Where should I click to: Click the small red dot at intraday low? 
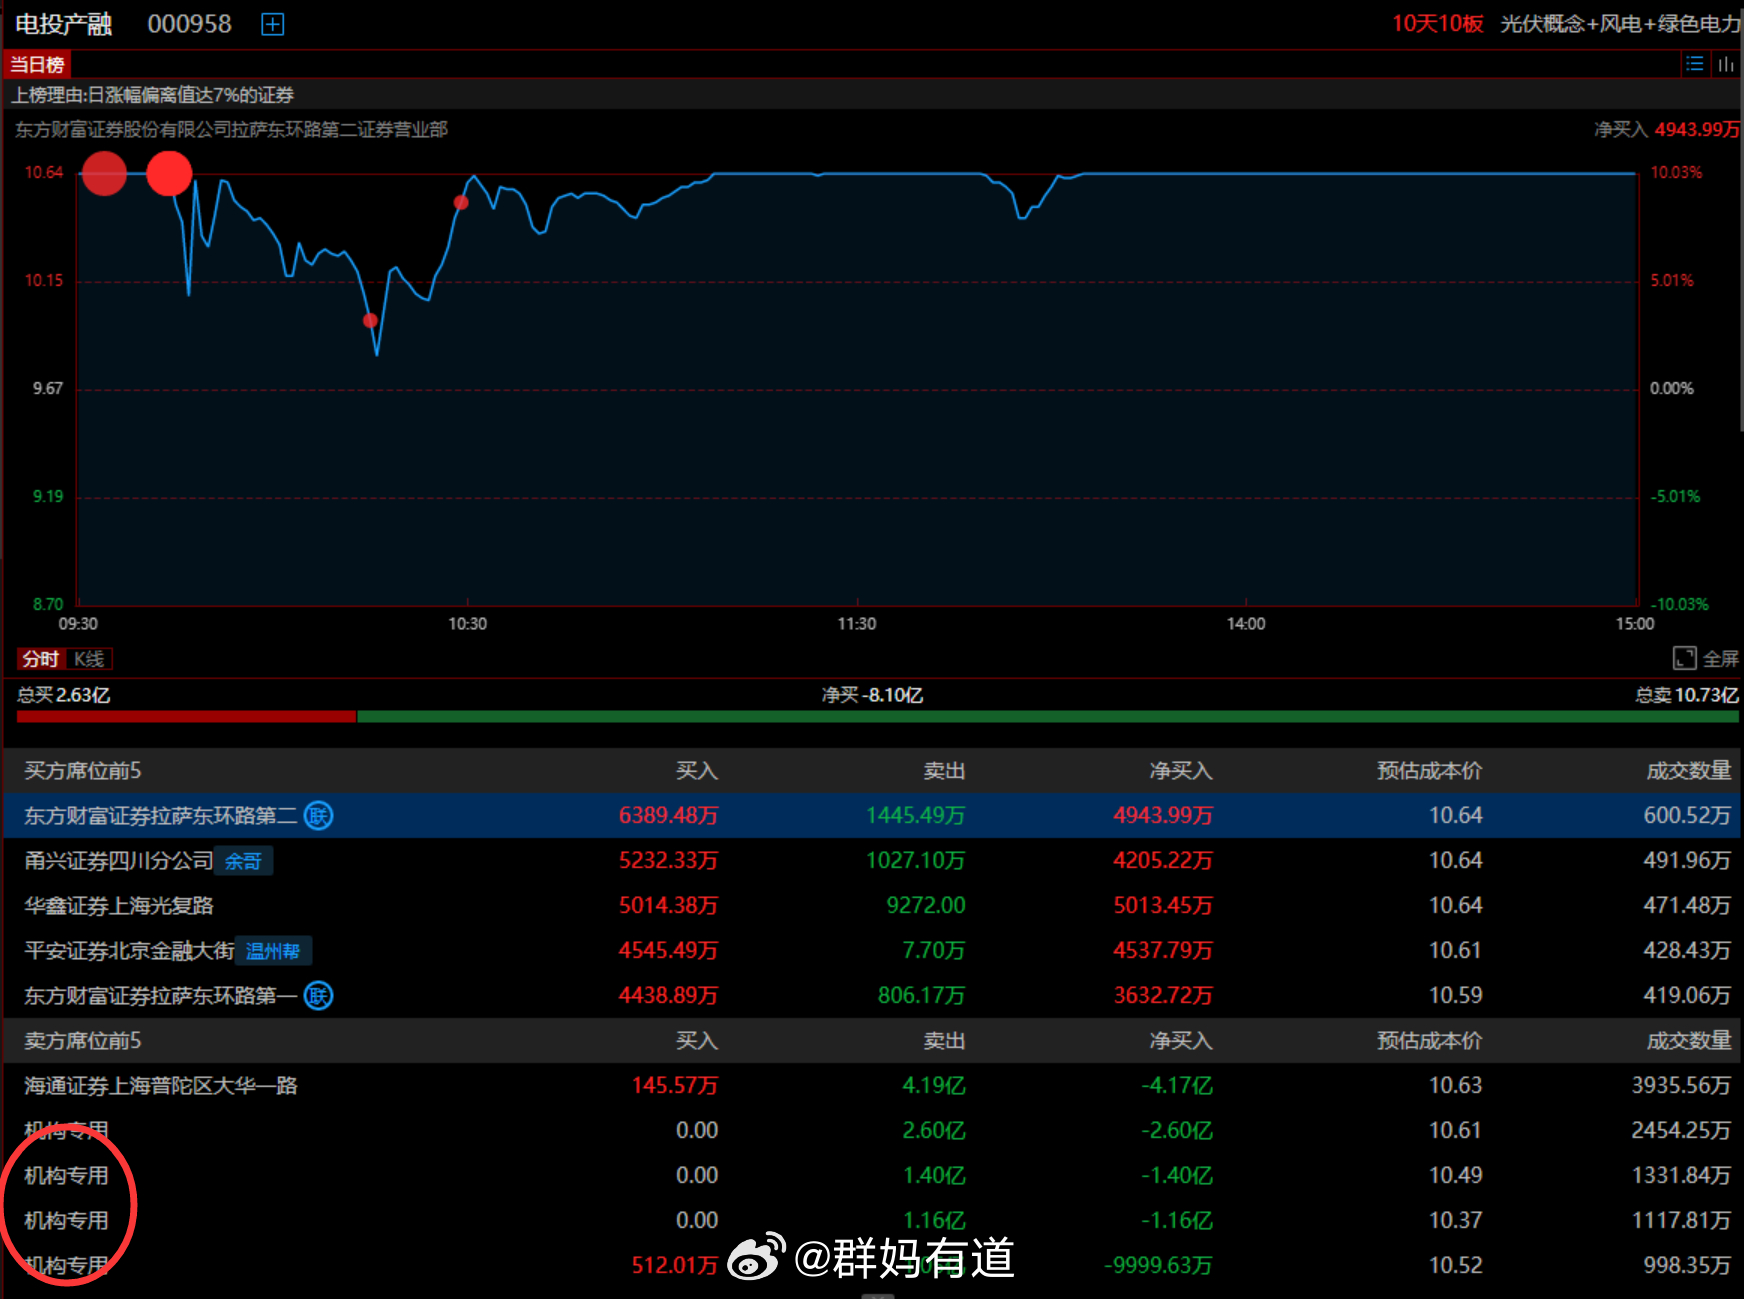pyautogui.click(x=370, y=321)
